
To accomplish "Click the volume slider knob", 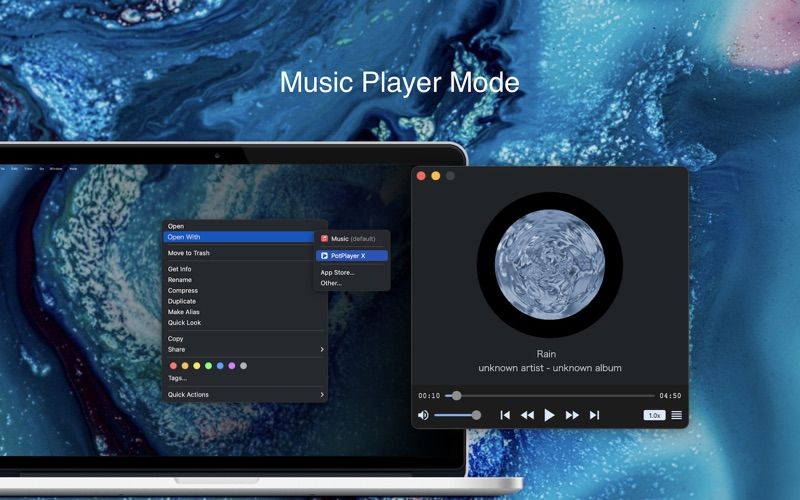I will point(476,415).
